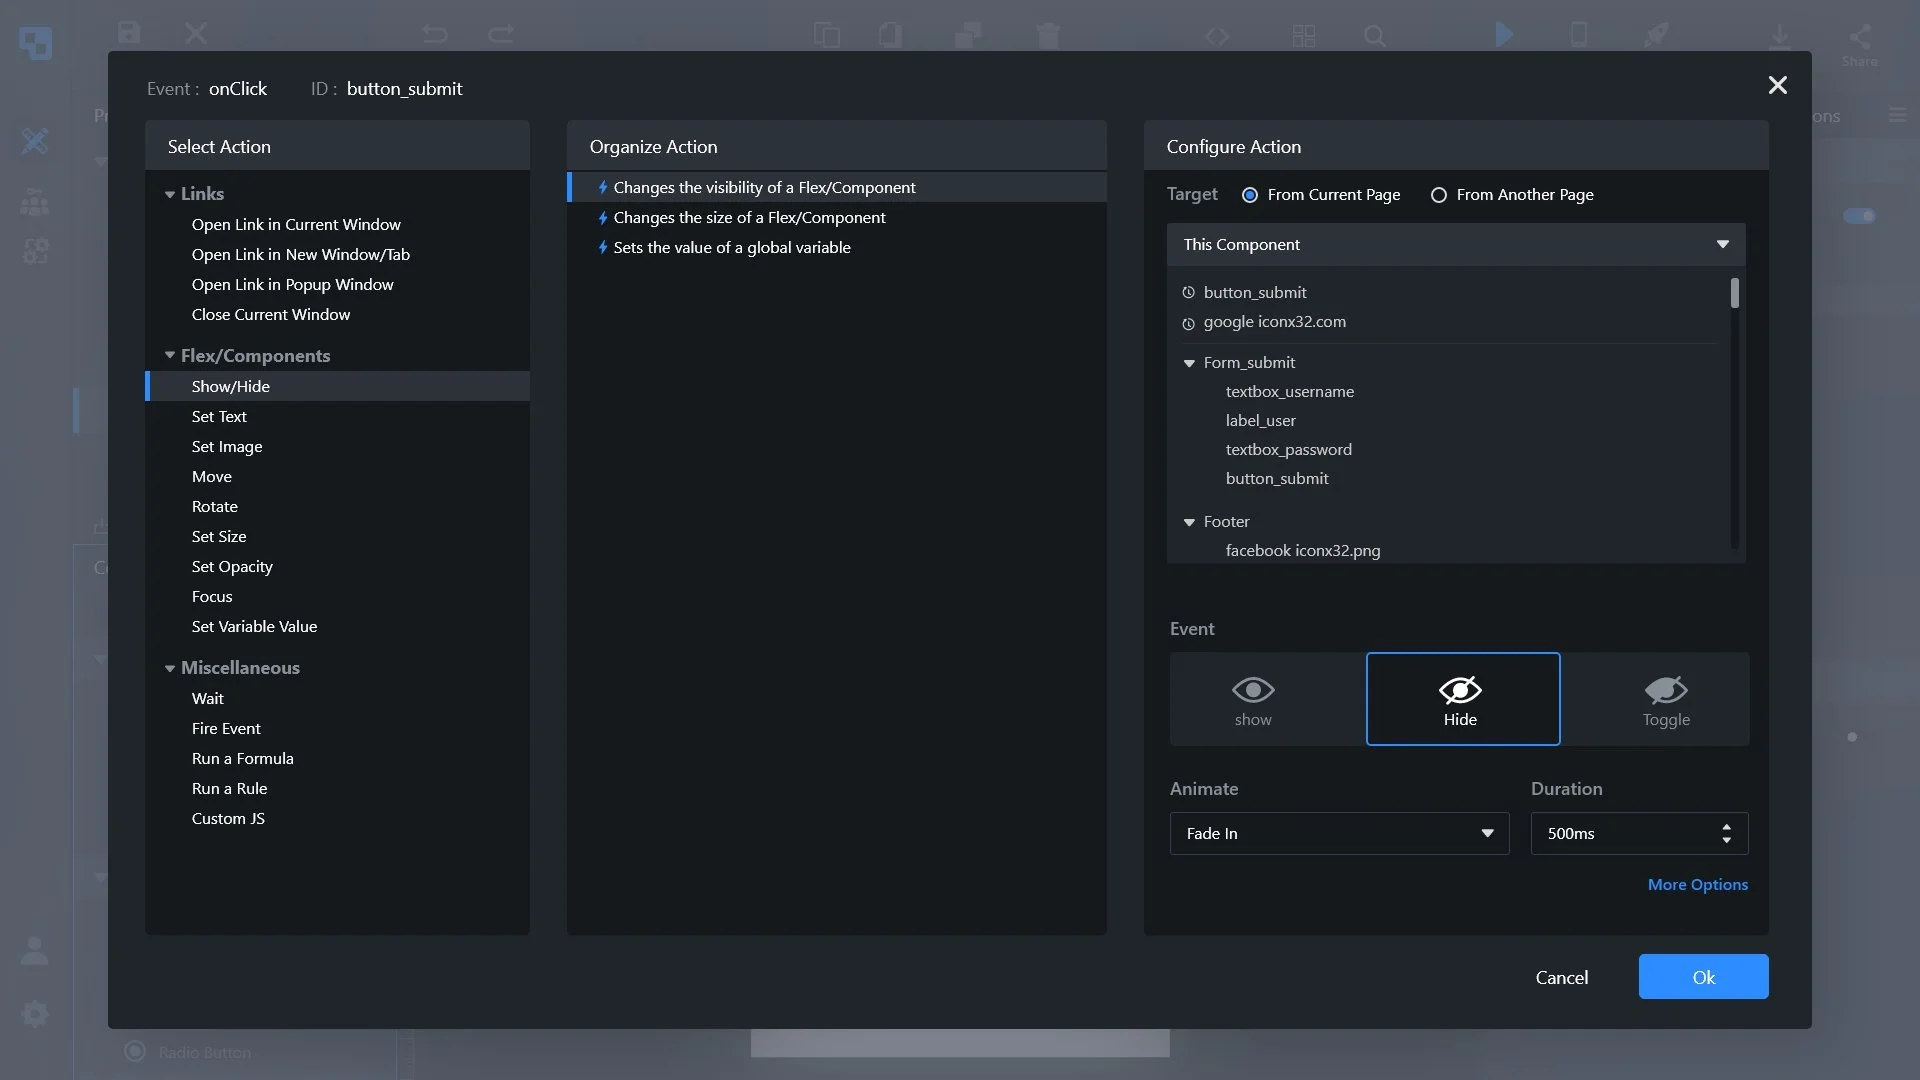Open the More Options link

(1697, 885)
